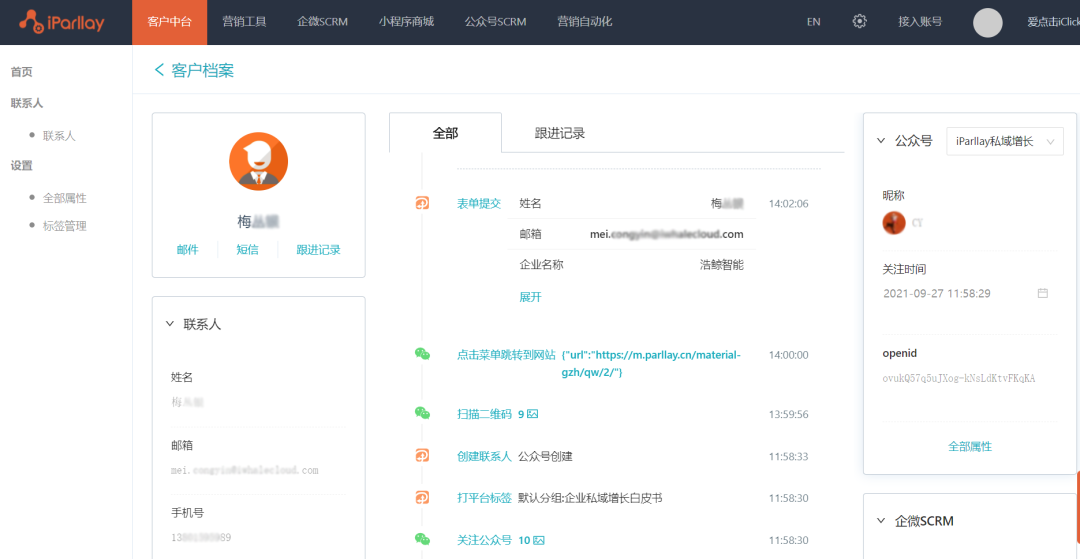Click the 邮件 button under profile
The image size is (1080, 559).
click(x=187, y=250)
